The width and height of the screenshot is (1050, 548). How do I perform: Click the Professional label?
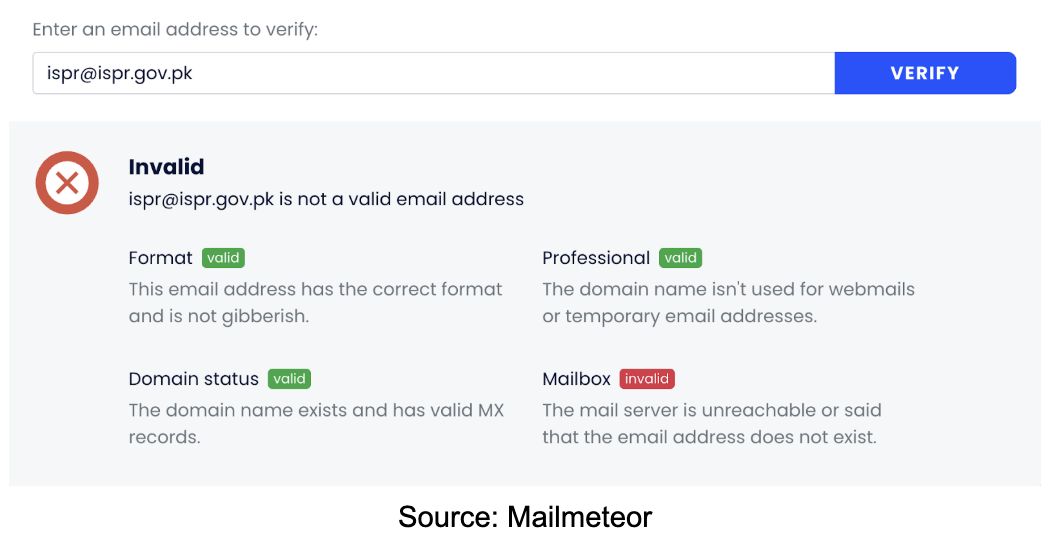pos(596,258)
